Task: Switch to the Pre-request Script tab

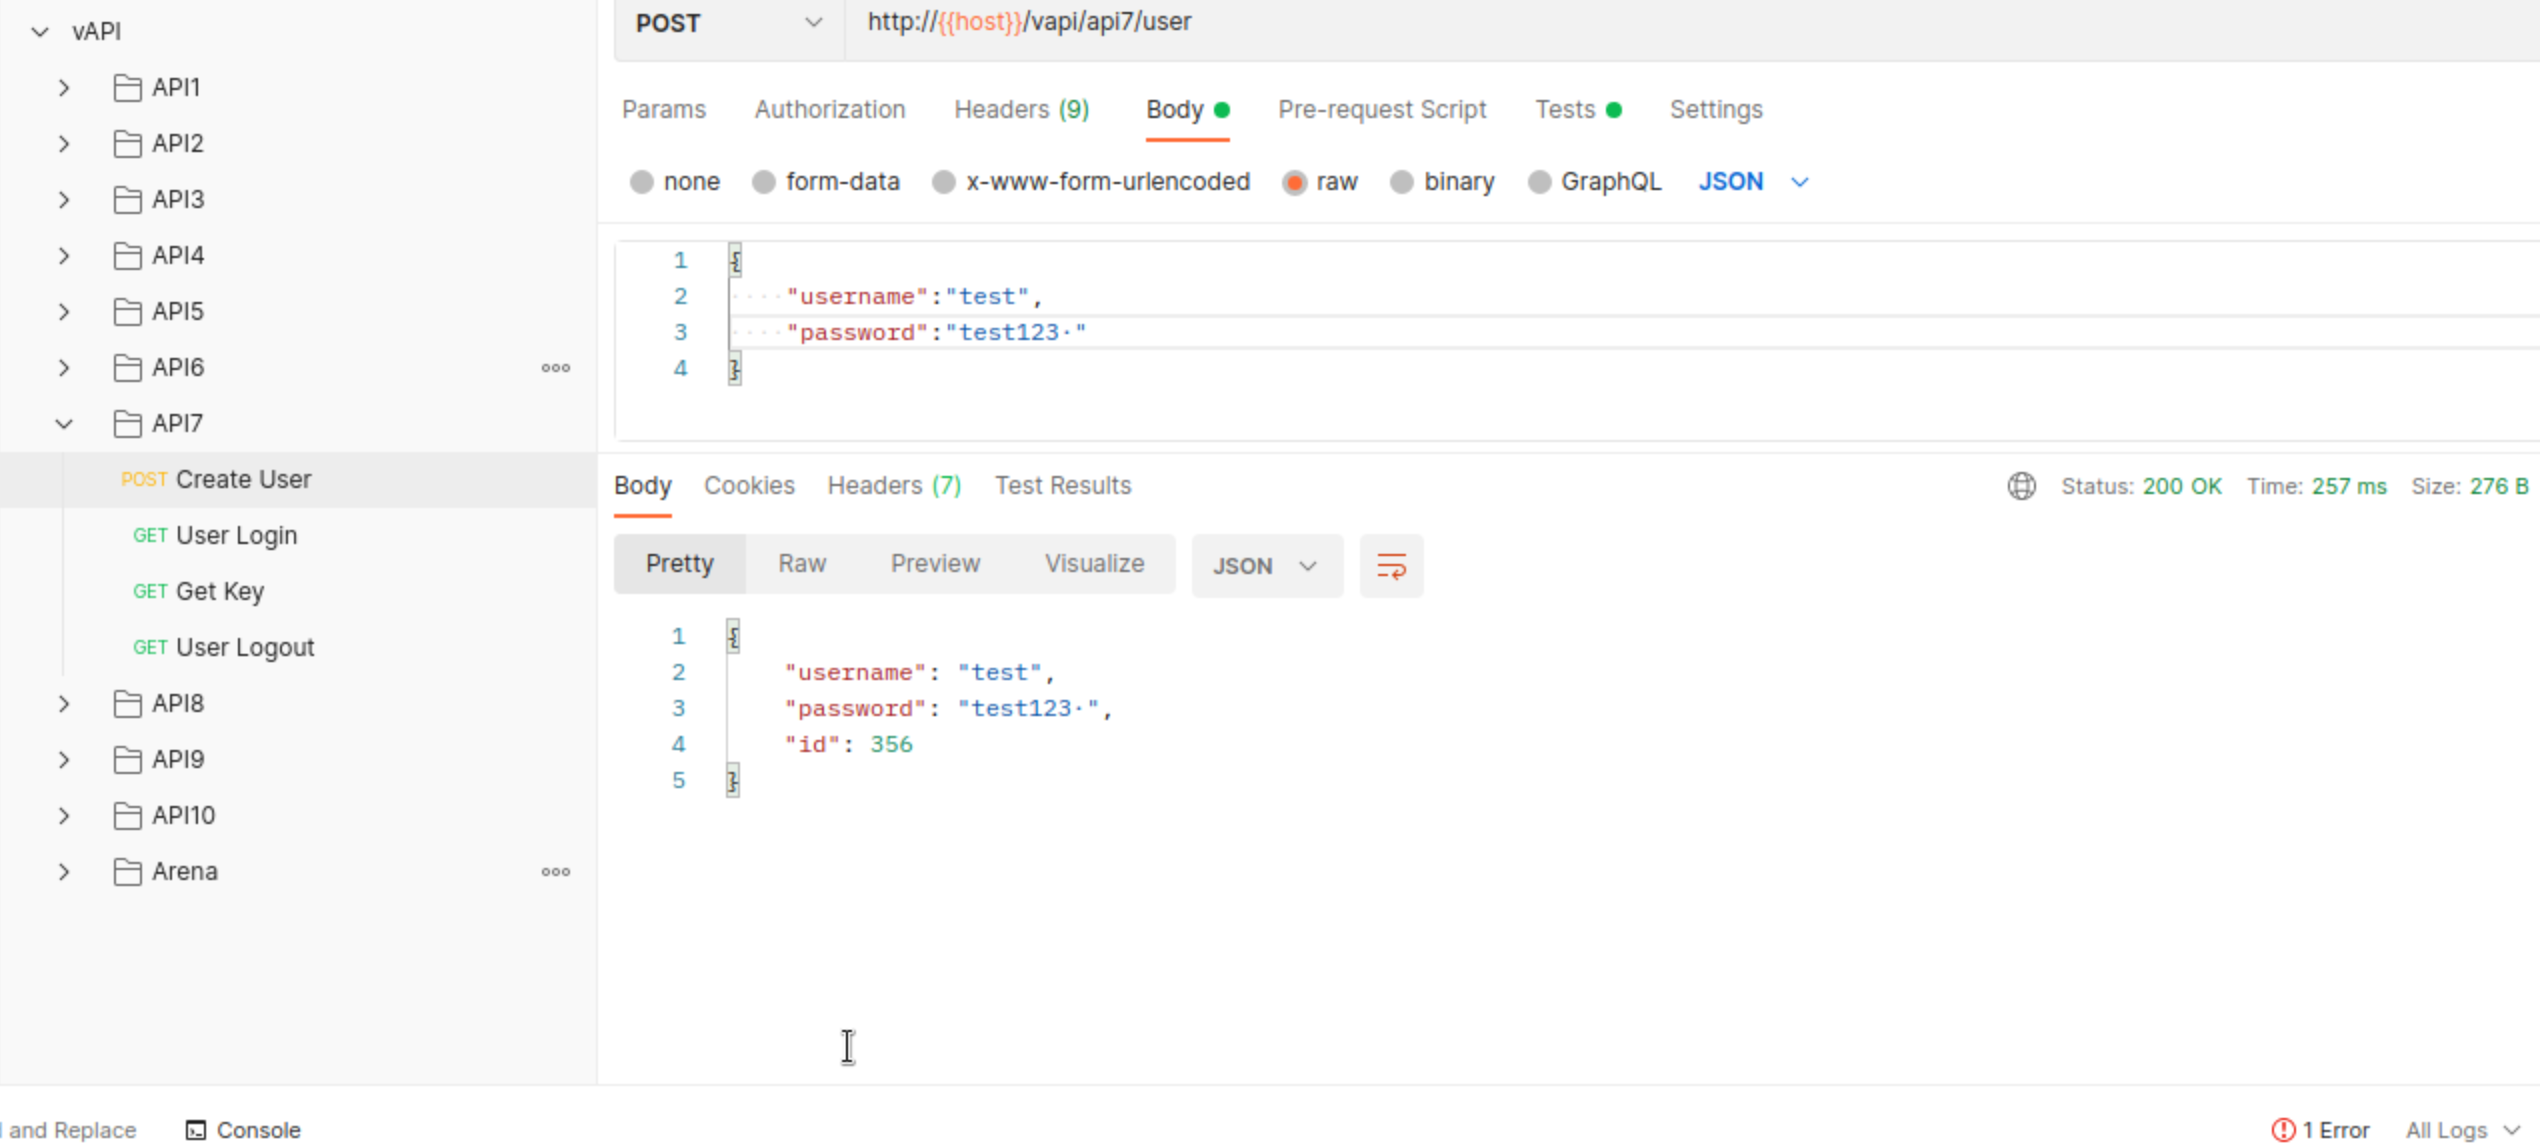Action: (1381, 110)
